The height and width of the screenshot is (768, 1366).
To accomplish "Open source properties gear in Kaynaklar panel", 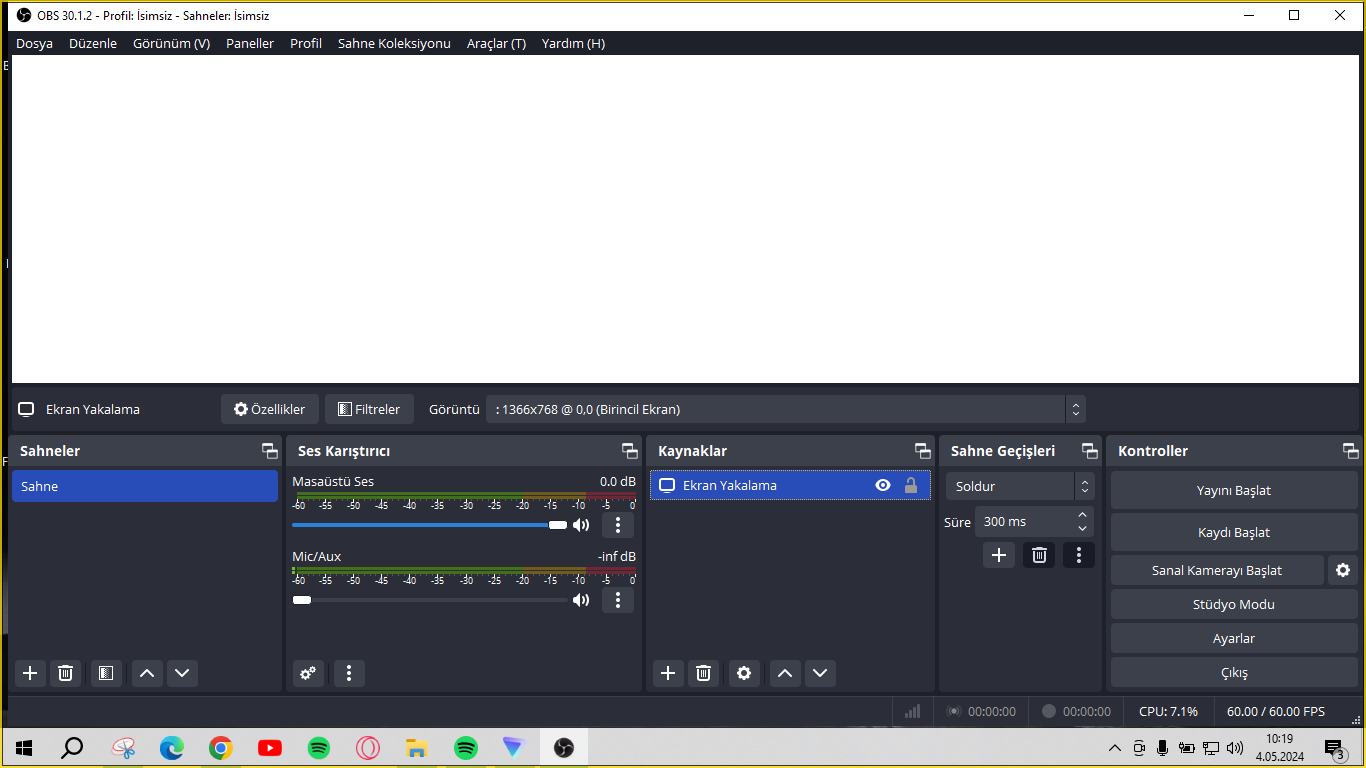I will click(x=744, y=673).
